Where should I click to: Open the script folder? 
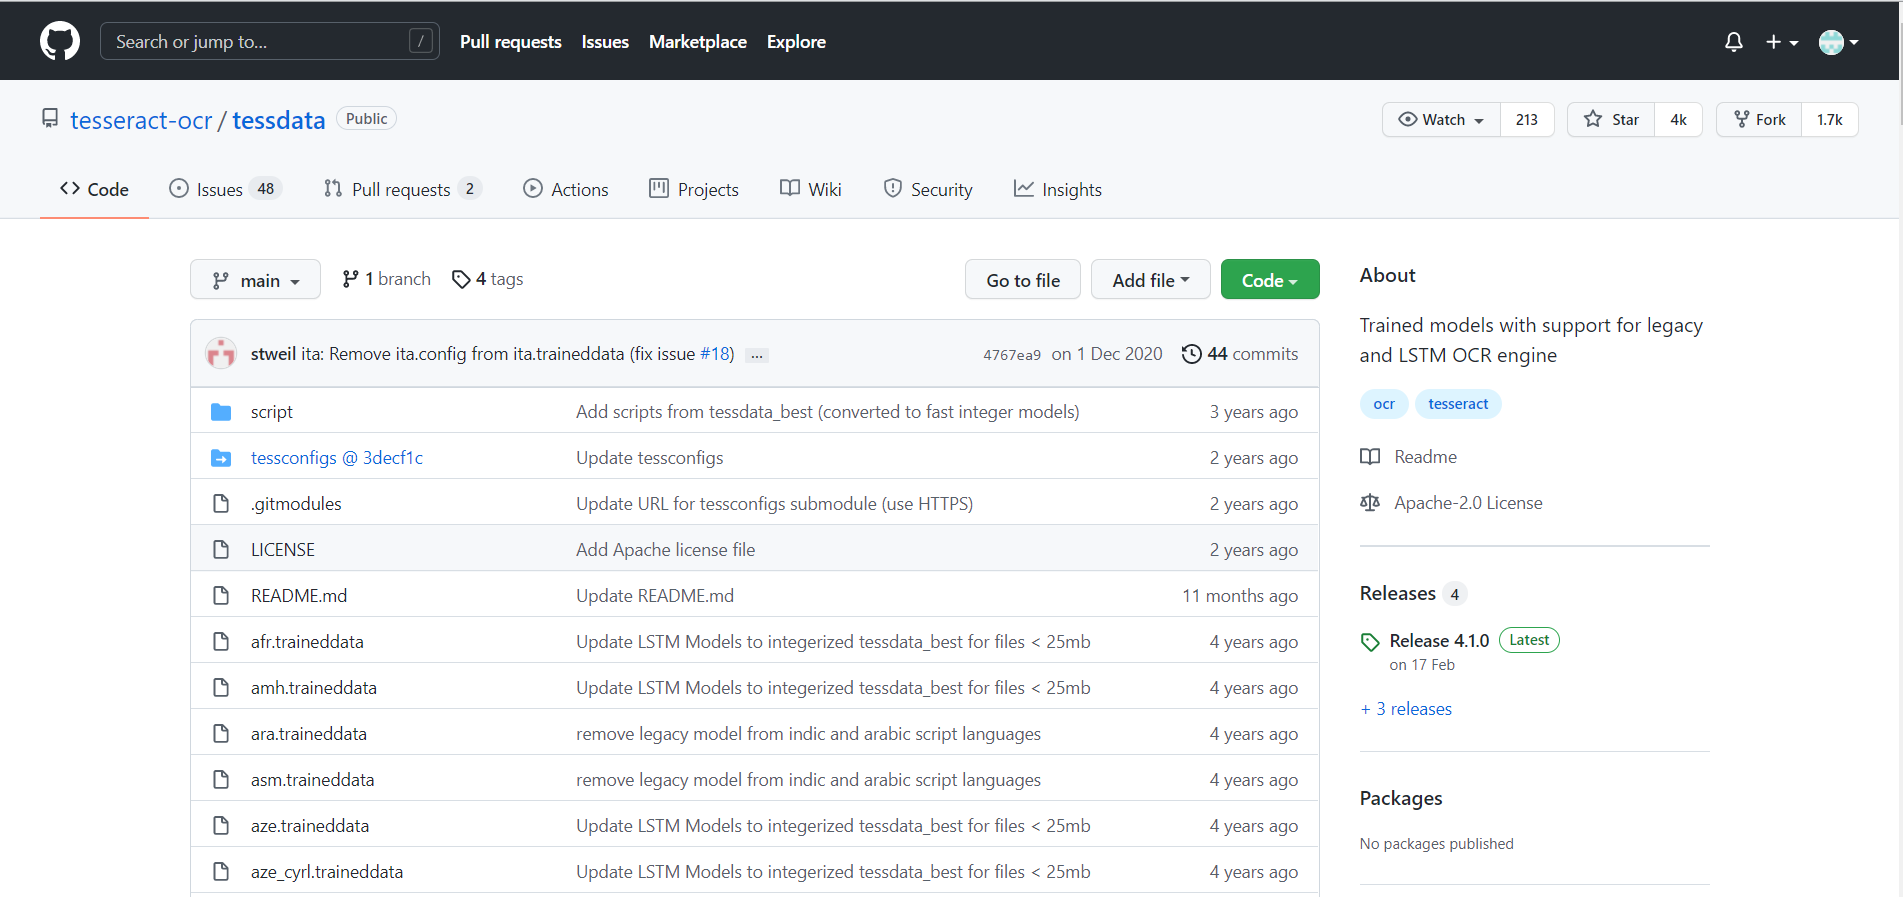point(272,412)
